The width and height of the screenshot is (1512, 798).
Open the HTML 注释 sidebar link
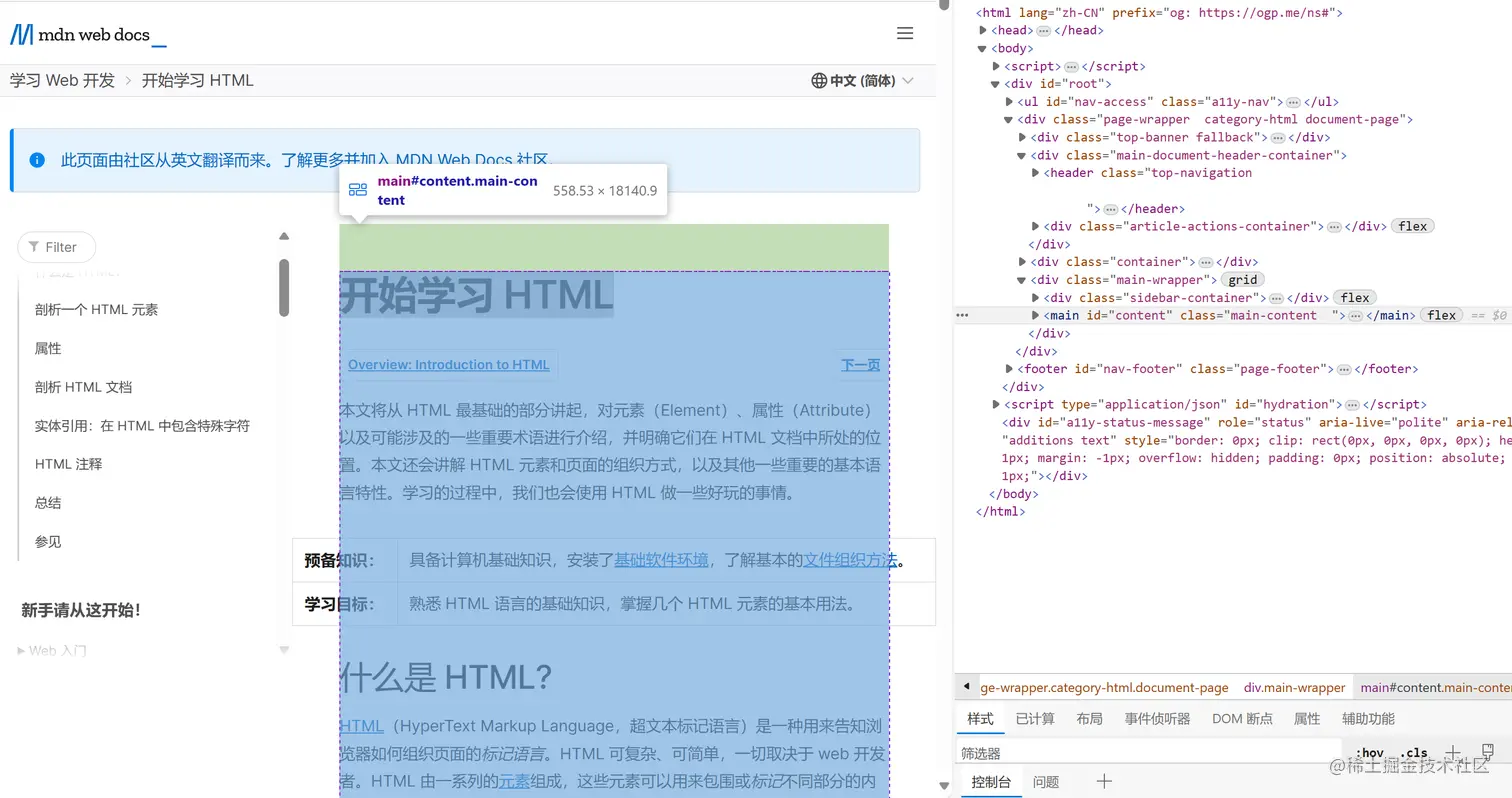tap(69, 464)
